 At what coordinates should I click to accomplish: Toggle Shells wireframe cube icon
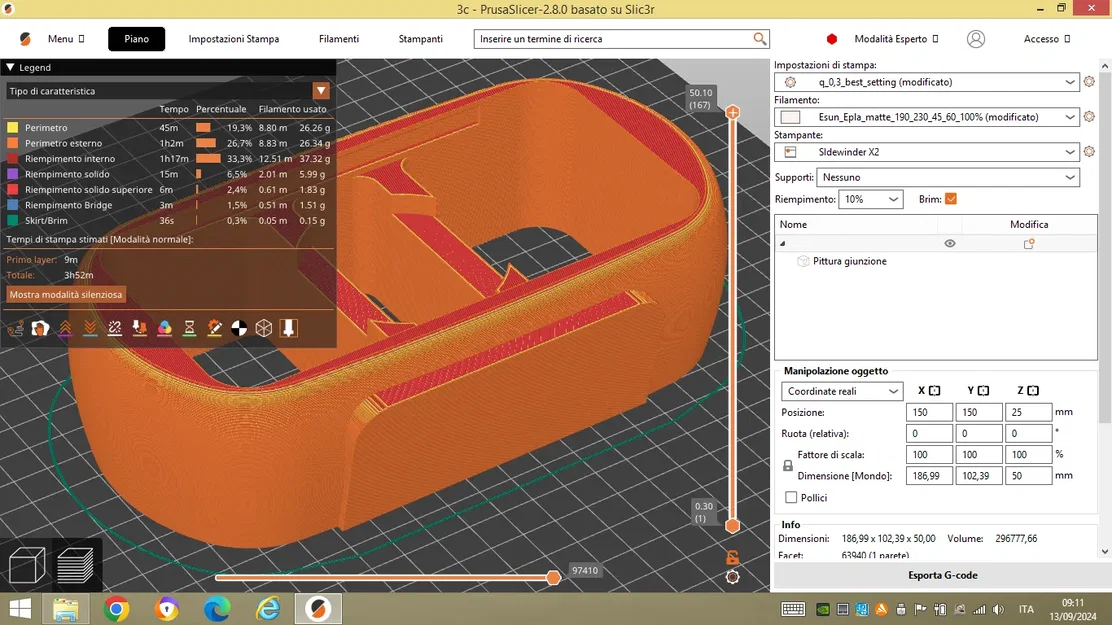(x=264, y=328)
